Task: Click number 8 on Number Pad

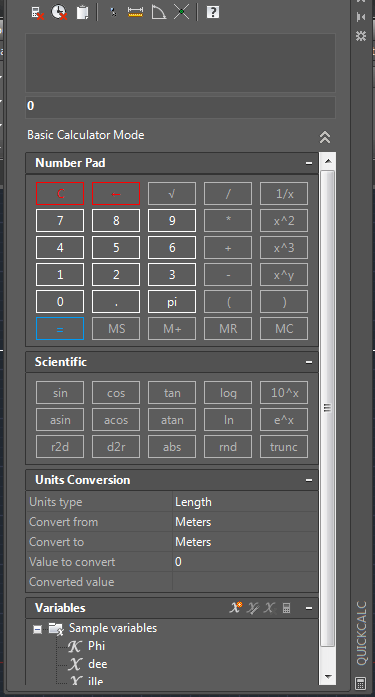Action: tap(116, 221)
